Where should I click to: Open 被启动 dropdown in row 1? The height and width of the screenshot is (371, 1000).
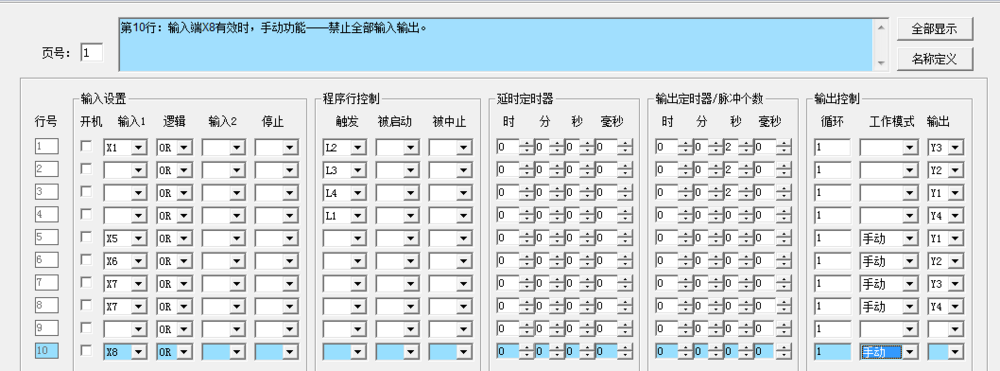398,147
